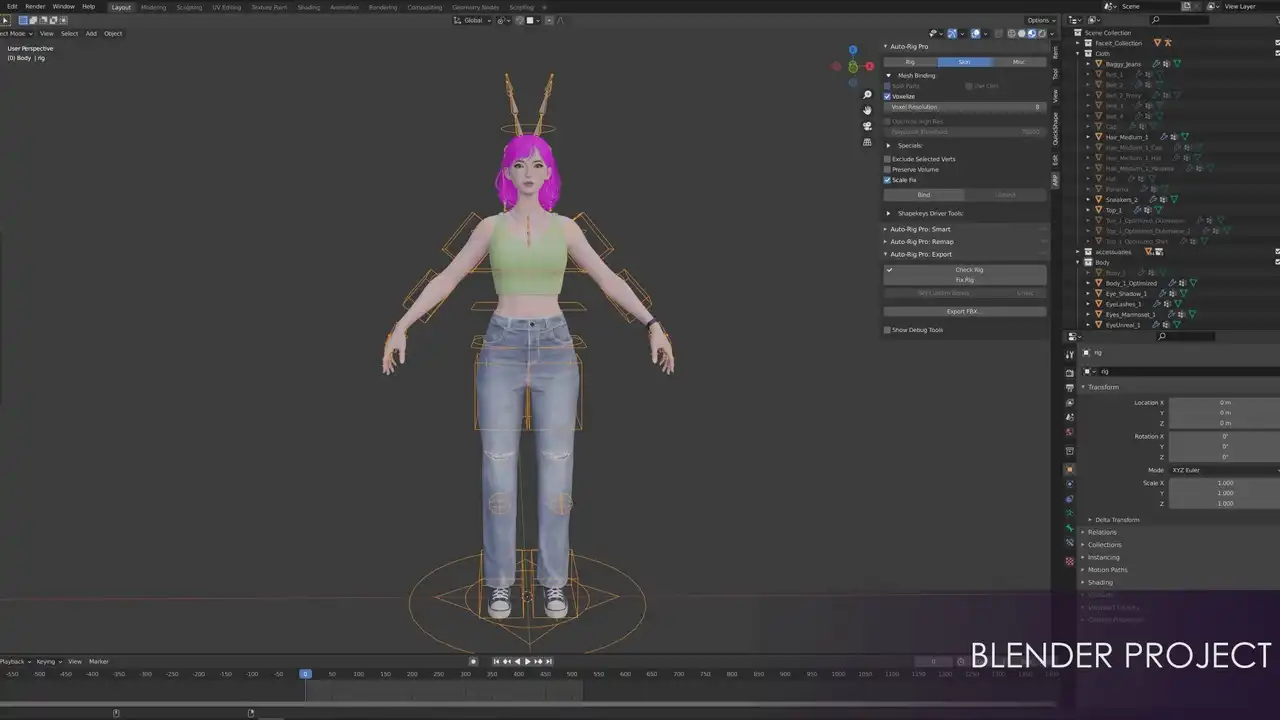This screenshot has width=1280, height=720.
Task: Select Baggy_Jeans in the outliner
Action: pyautogui.click(x=1123, y=64)
